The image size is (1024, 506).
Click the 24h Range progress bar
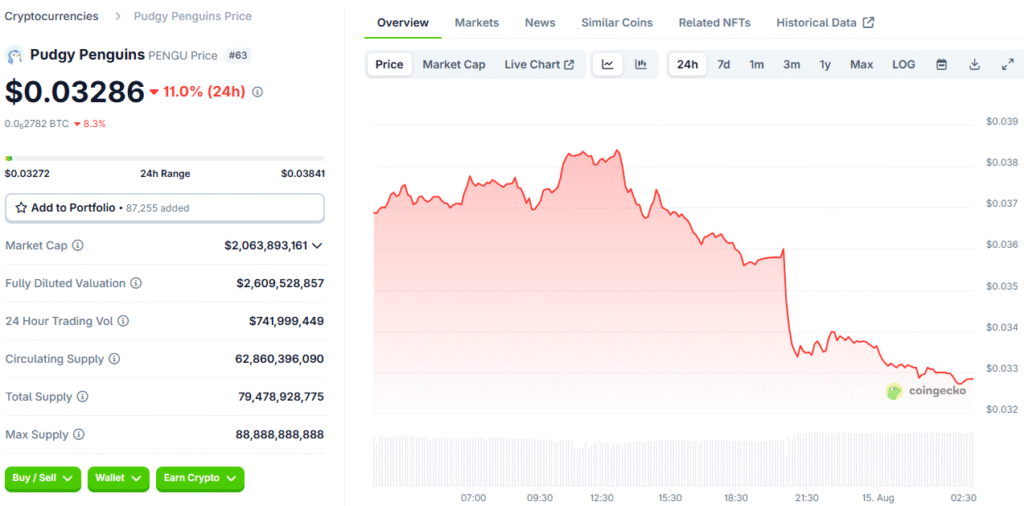click(x=165, y=158)
